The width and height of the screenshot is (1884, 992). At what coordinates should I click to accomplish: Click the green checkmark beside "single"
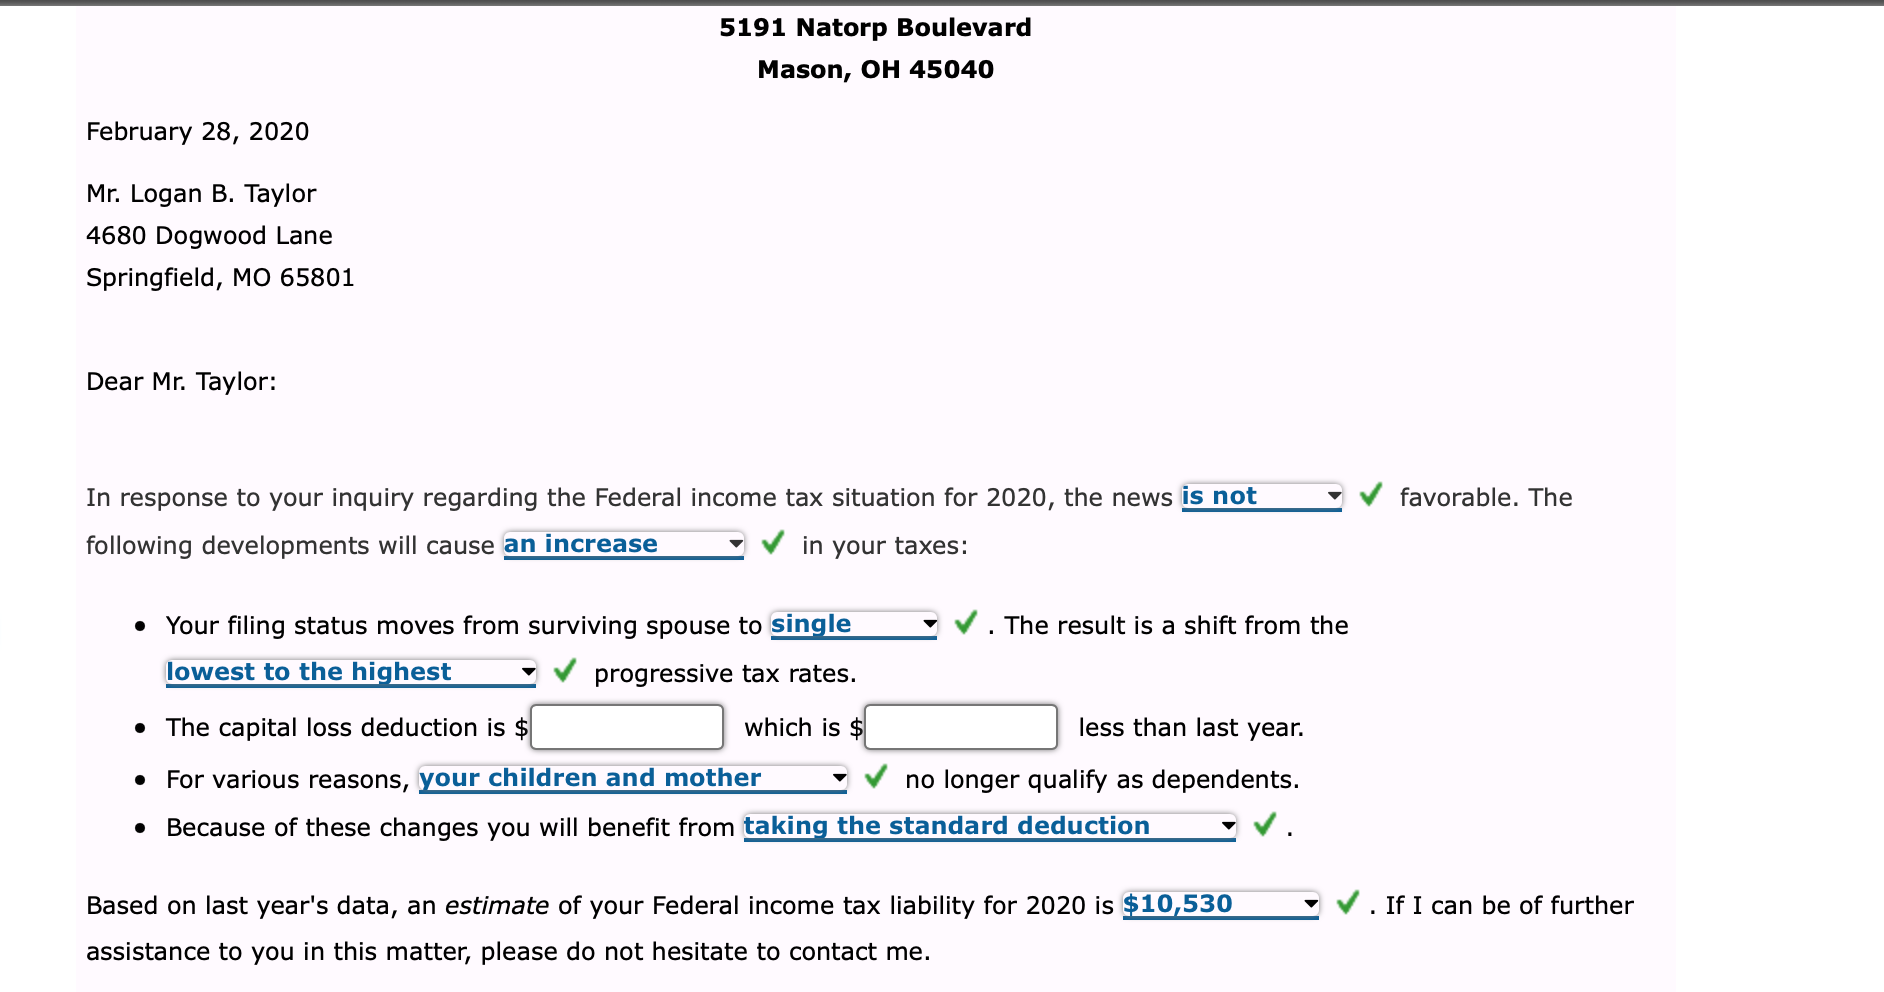click(x=966, y=622)
